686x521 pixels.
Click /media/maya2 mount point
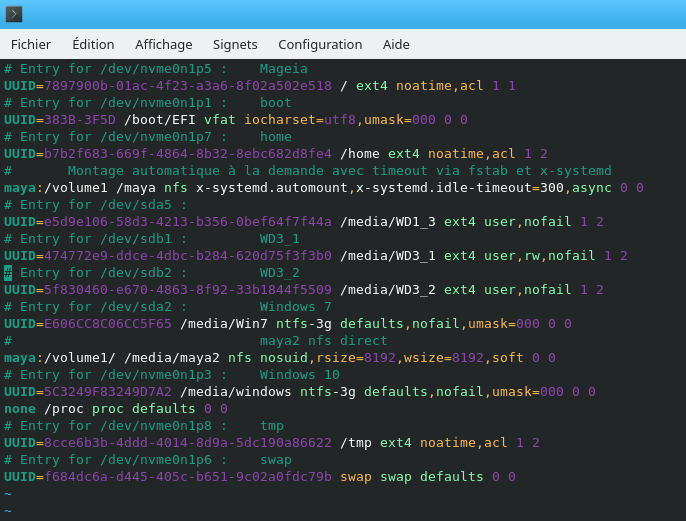tap(172, 358)
